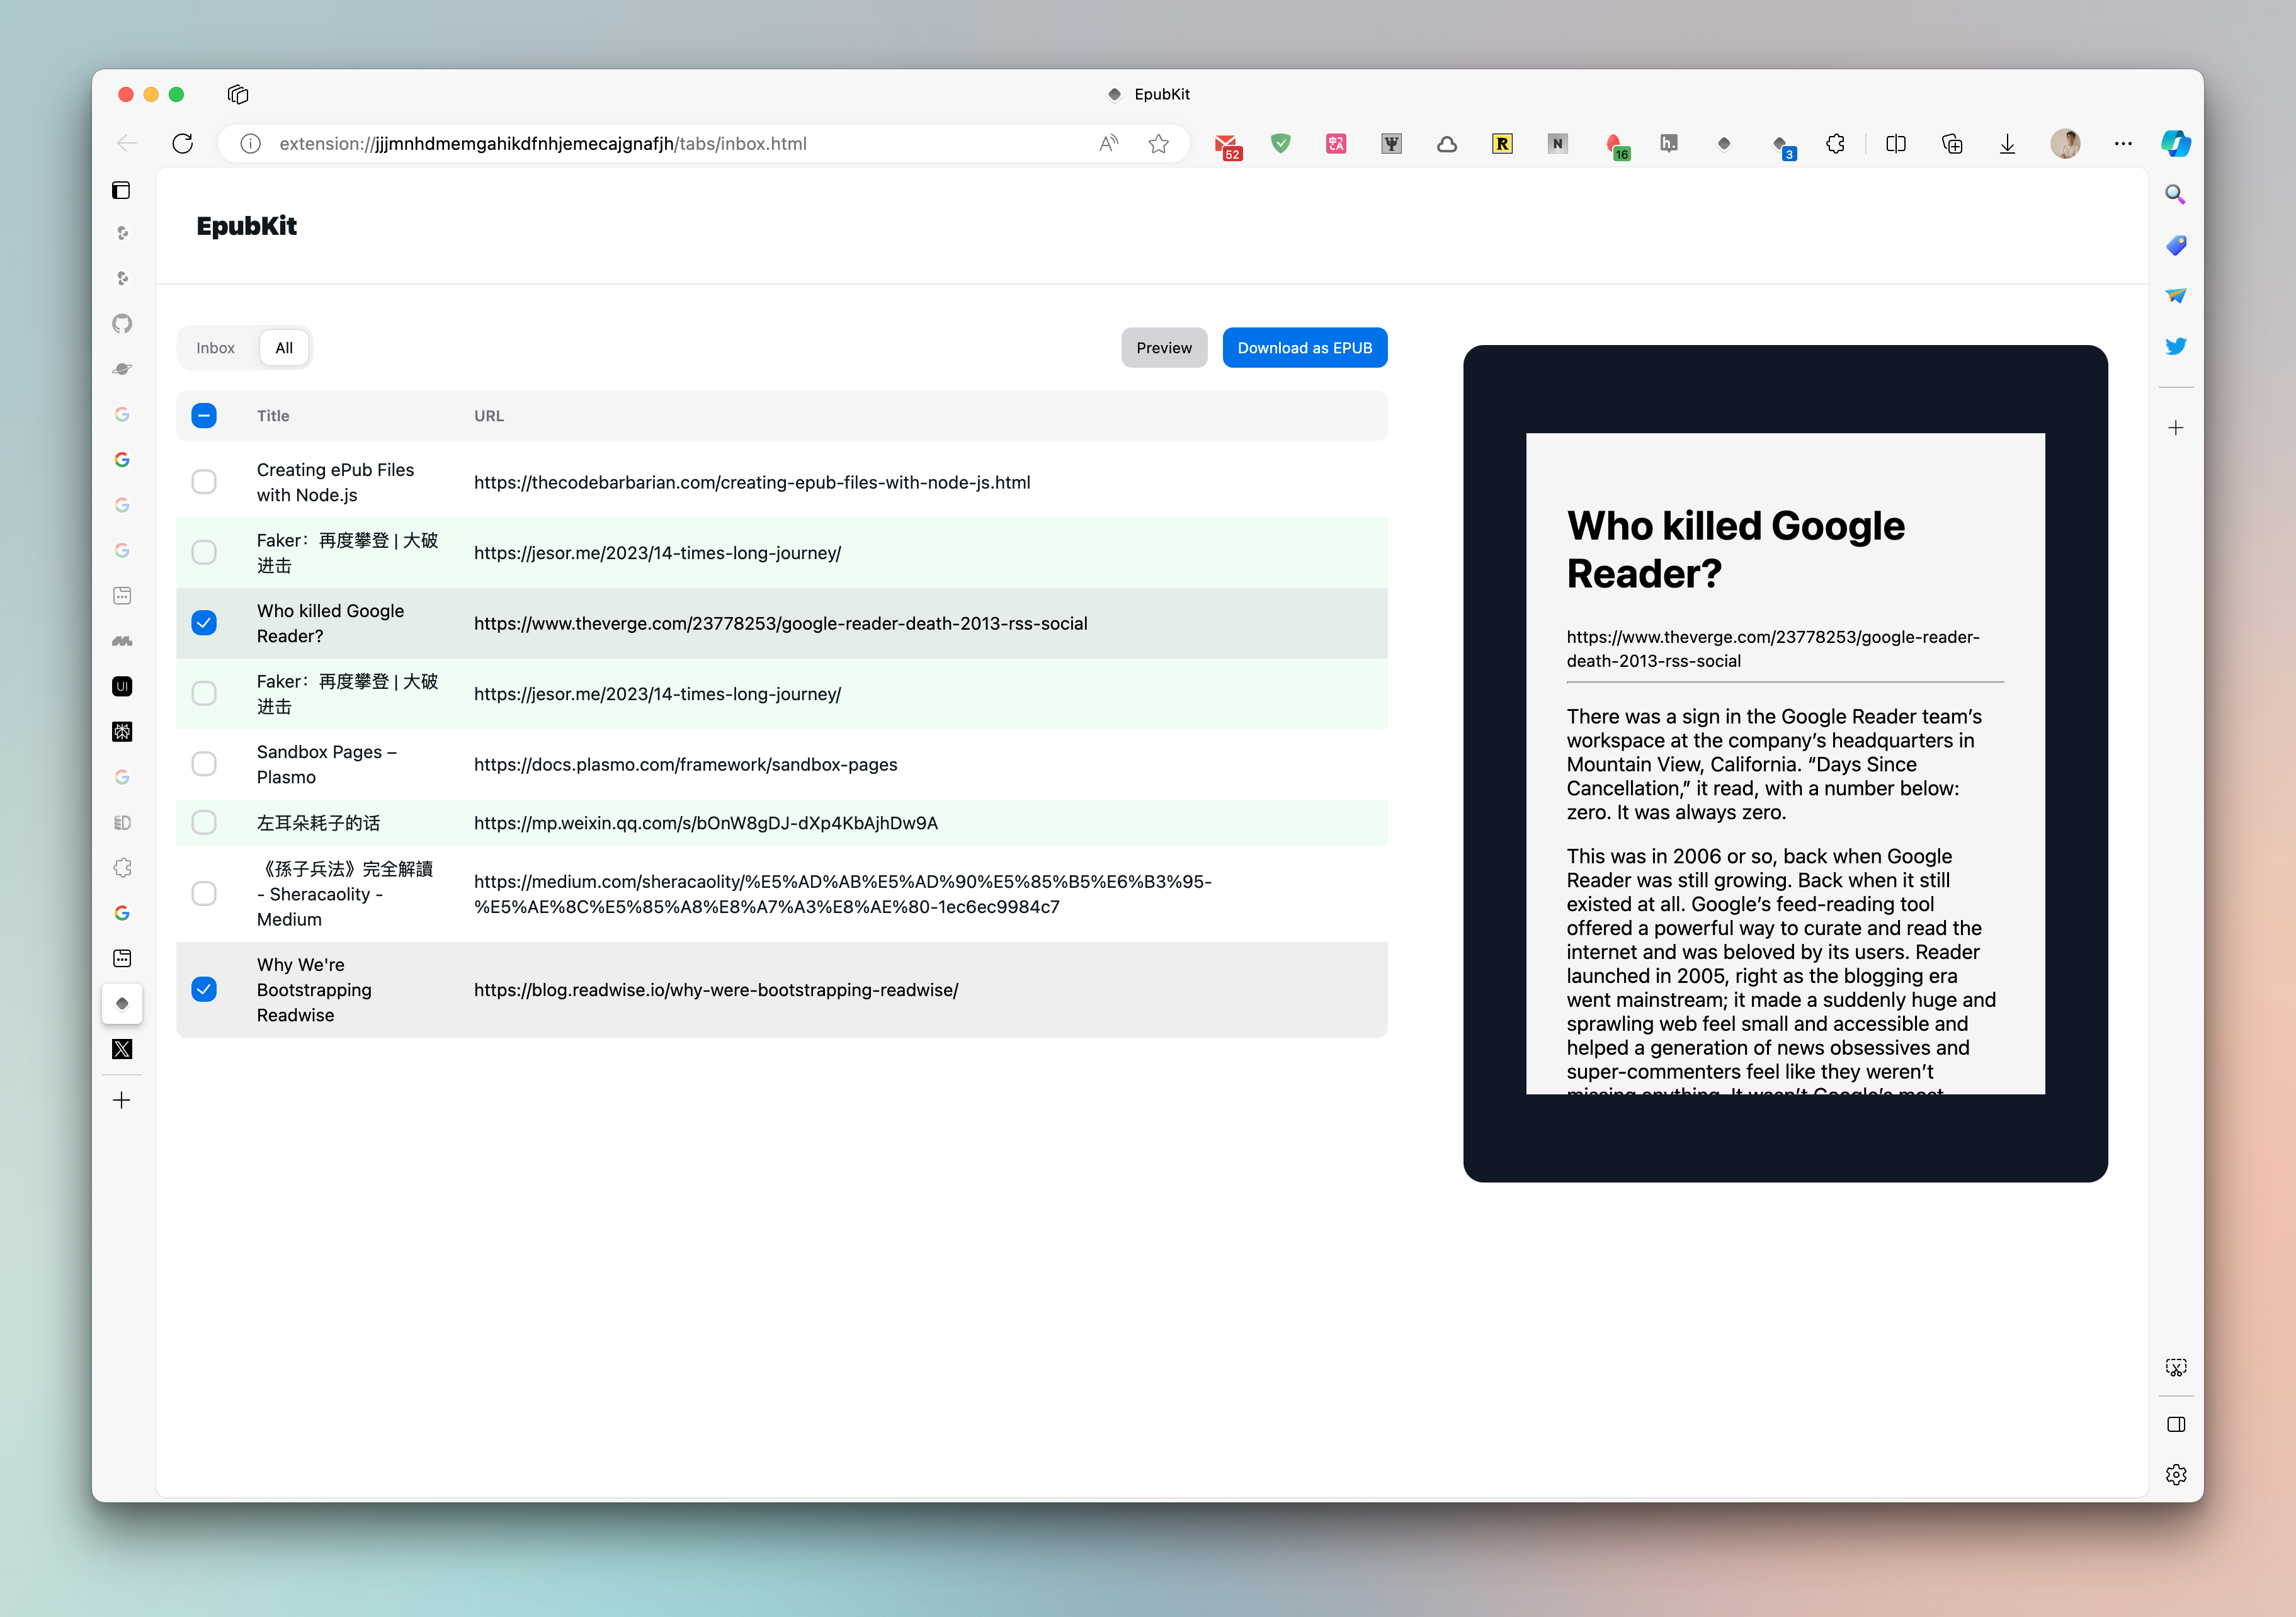Switch to the Inbox tab

click(215, 348)
